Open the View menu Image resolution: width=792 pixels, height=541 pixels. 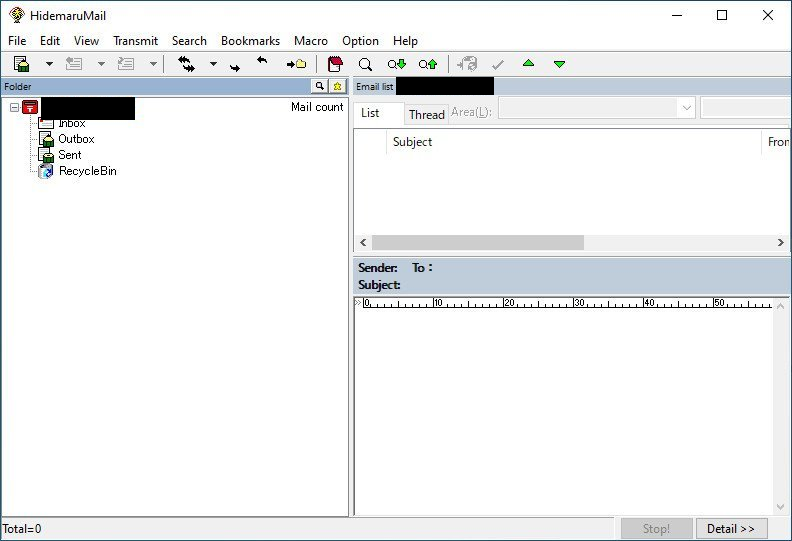tap(86, 41)
